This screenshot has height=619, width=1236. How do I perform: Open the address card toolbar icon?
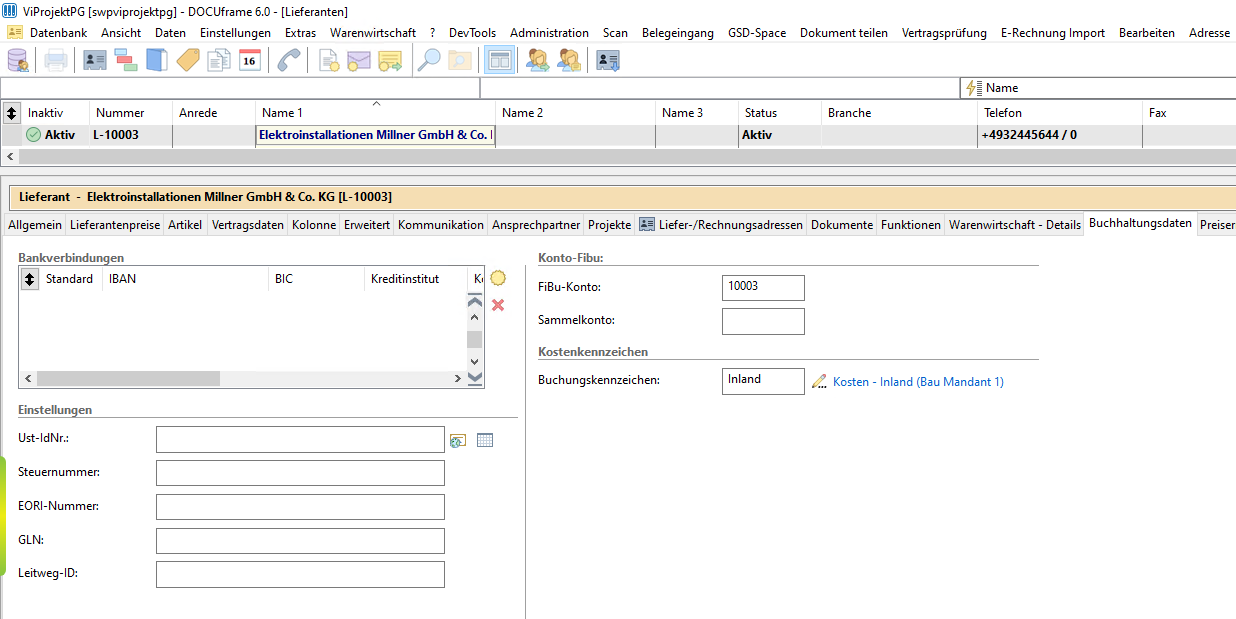95,60
